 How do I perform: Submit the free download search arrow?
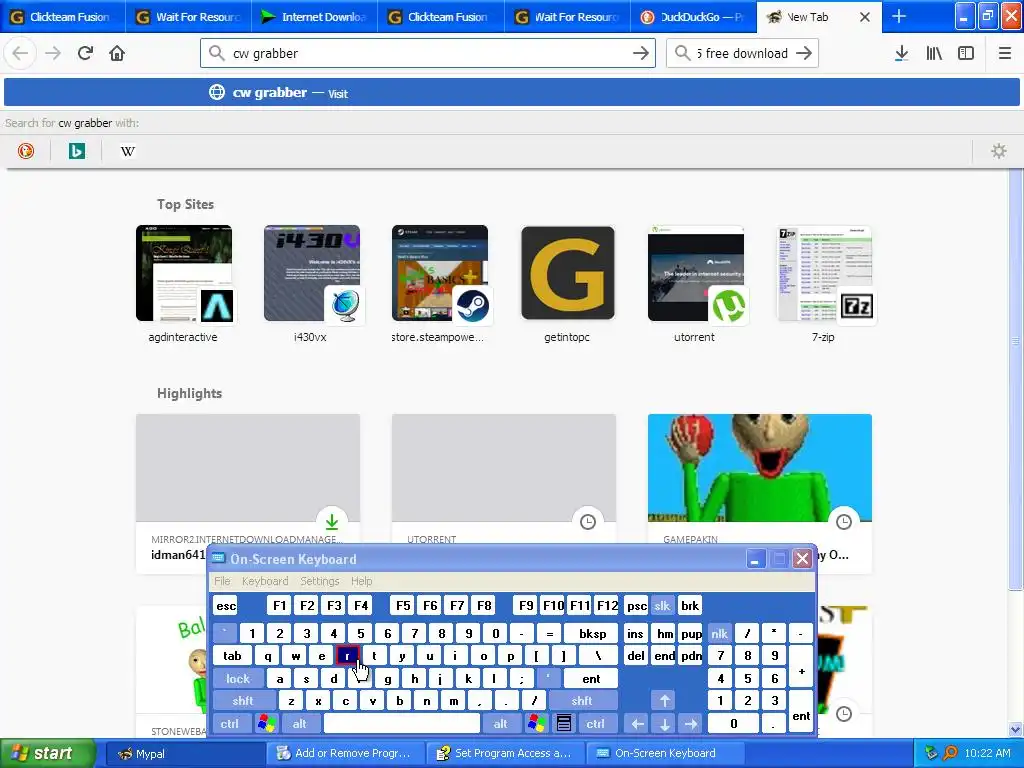[x=804, y=53]
